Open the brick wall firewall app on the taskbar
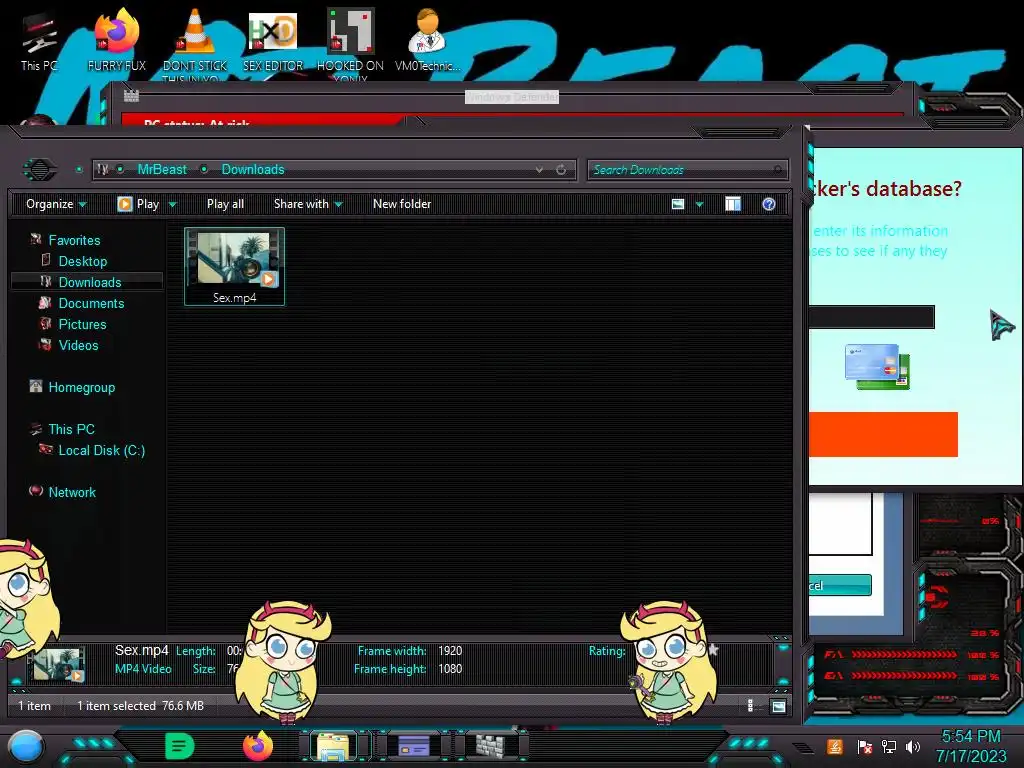Viewport: 1024px width, 768px height. click(490, 745)
